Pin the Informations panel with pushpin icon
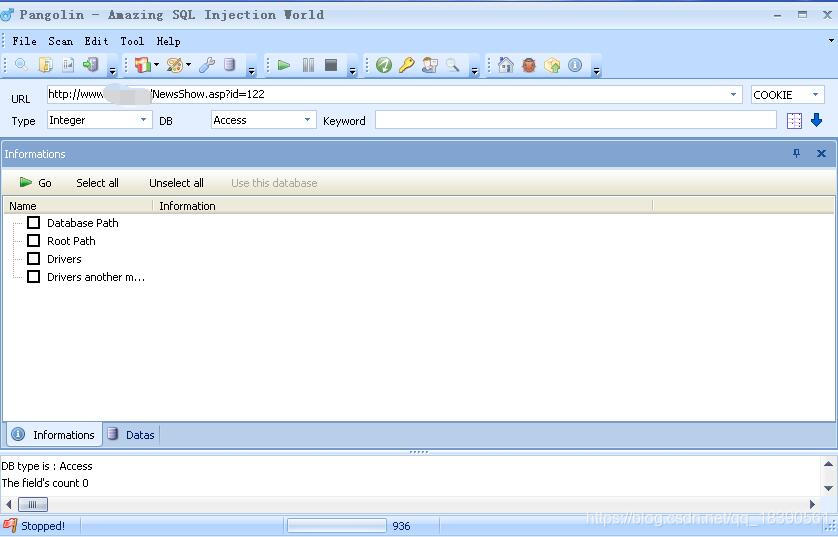 coord(796,154)
